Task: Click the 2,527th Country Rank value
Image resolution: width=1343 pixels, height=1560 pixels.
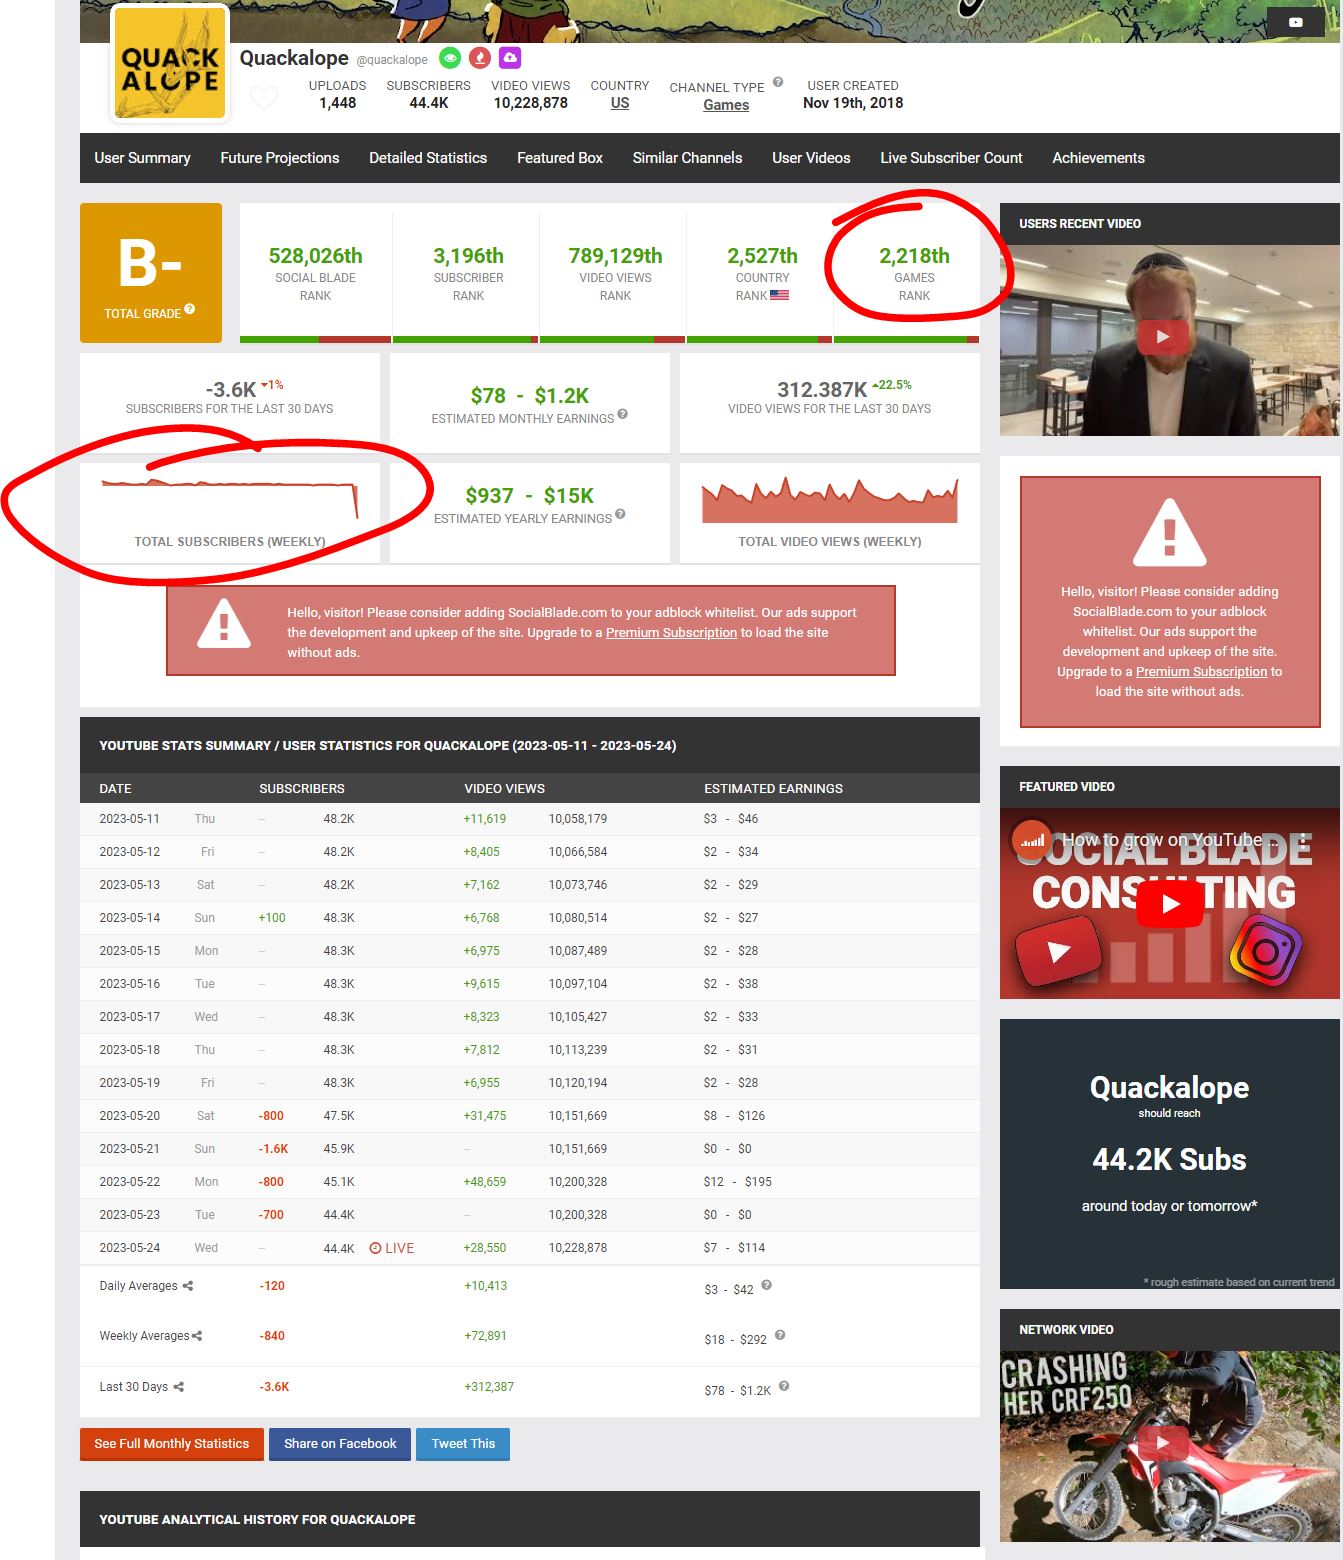Action: [762, 256]
